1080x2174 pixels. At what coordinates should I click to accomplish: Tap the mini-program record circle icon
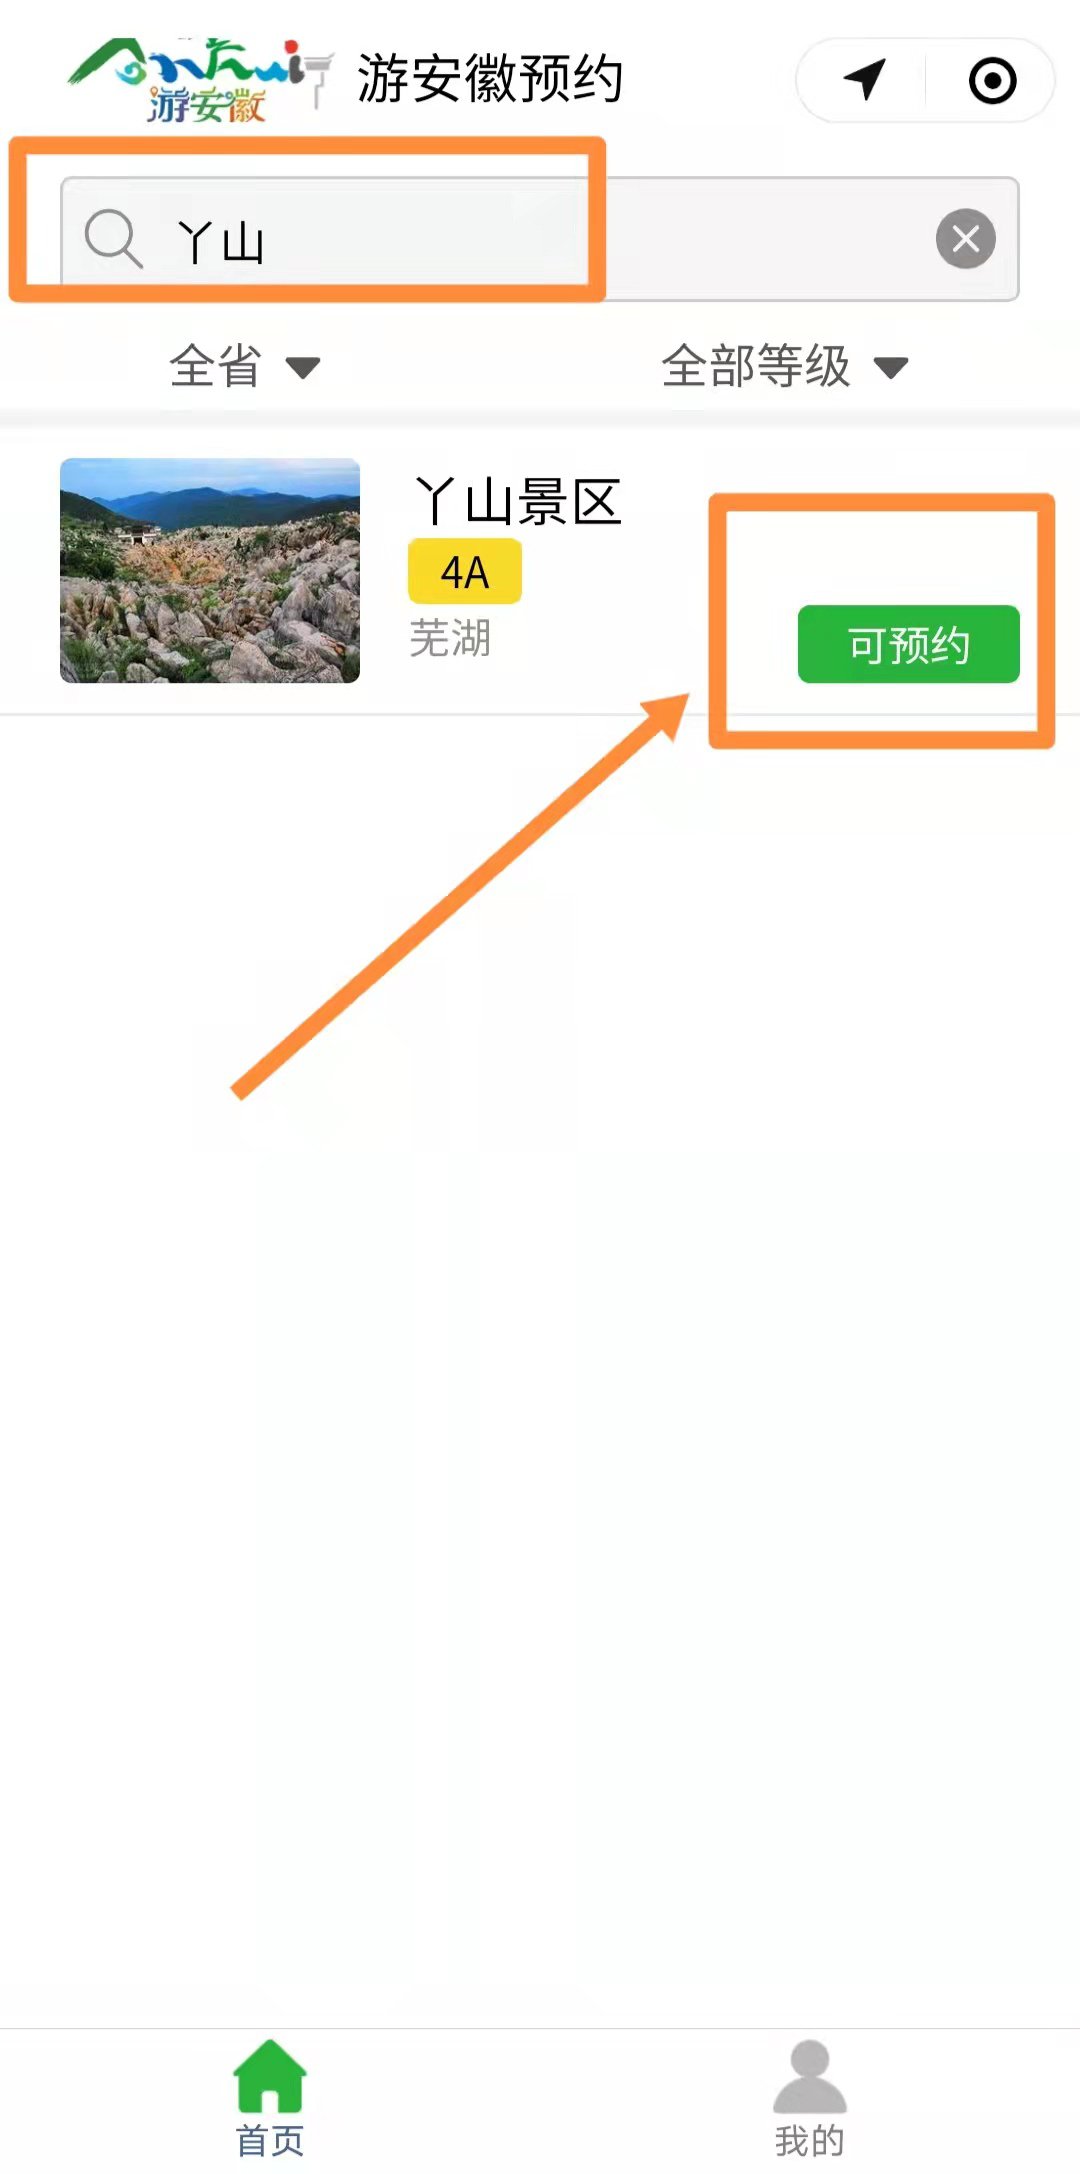(993, 80)
